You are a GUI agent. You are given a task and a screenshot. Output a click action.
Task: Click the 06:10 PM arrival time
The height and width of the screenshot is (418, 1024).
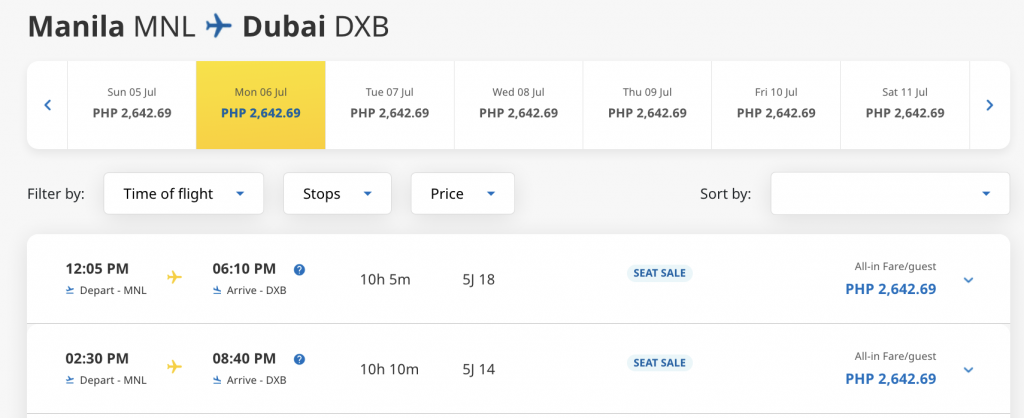tap(244, 268)
